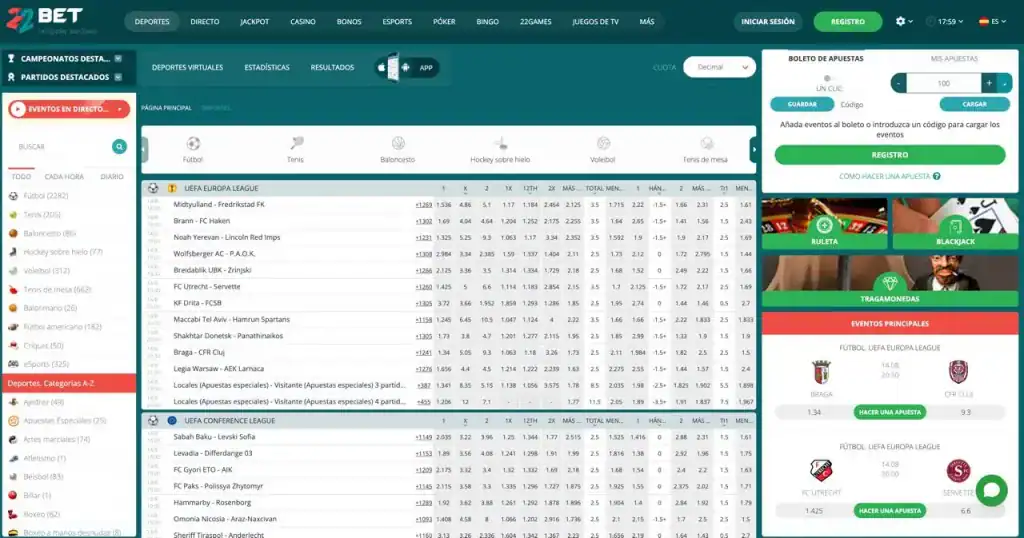This screenshot has width=1024, height=538.
Task: Toggle the Un clic betting switch
Action: (x=827, y=79)
